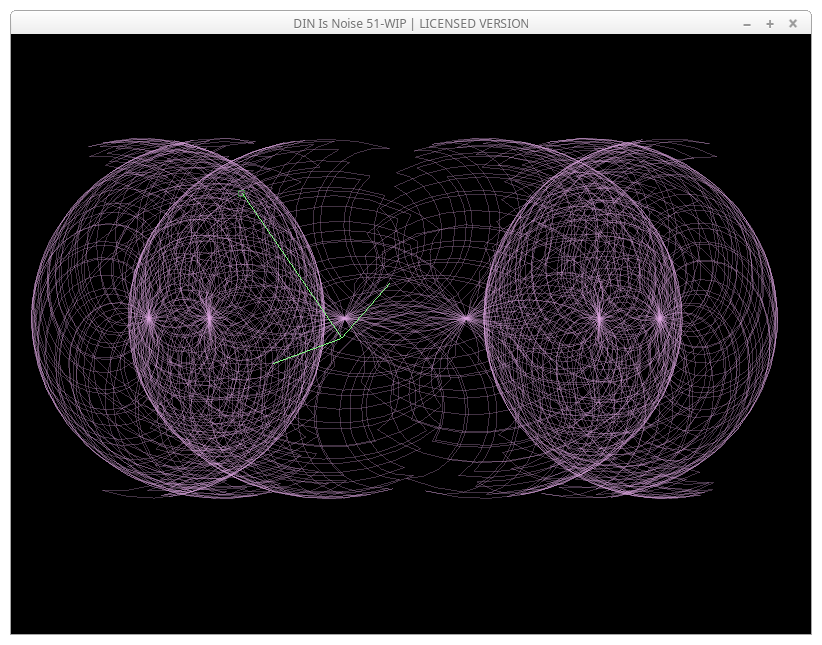Click the central purple convergence point of the pattern
Image resolution: width=822 pixels, height=645 pixels.
(x=465, y=319)
